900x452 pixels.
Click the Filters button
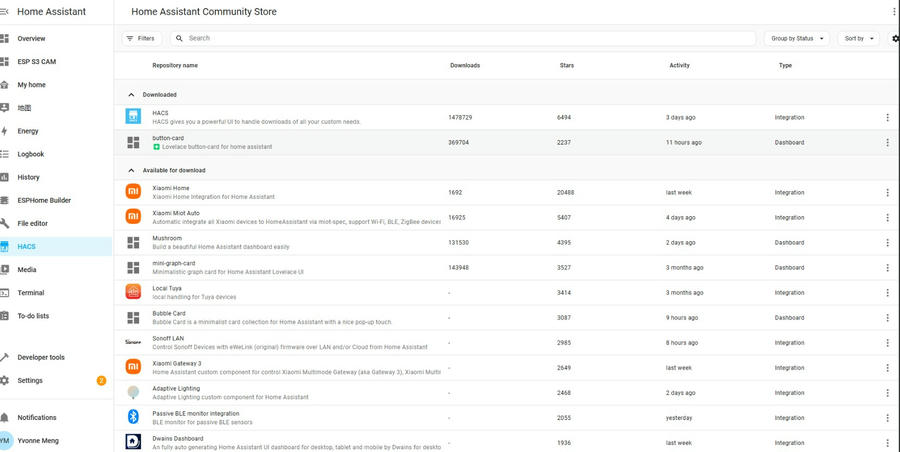pos(141,38)
